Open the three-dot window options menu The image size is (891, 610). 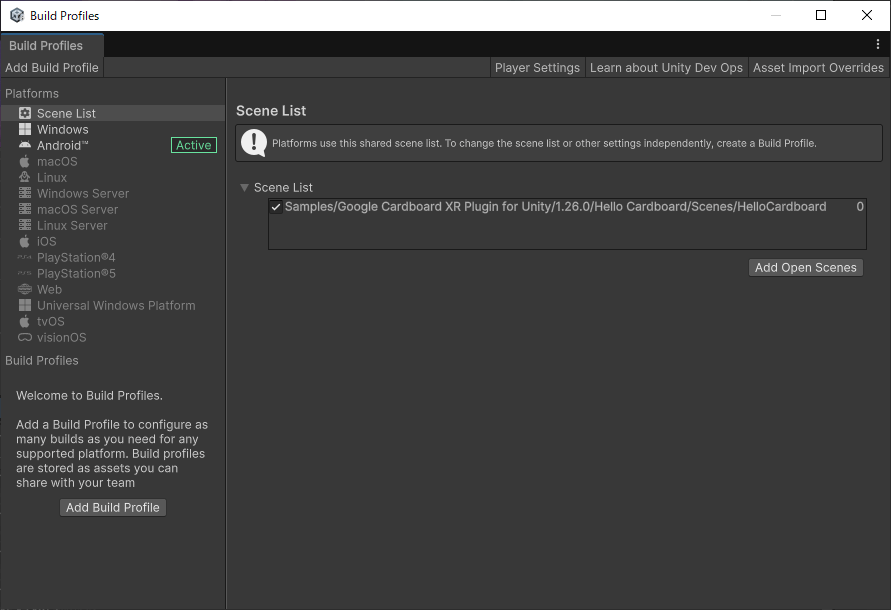pyautogui.click(x=878, y=44)
